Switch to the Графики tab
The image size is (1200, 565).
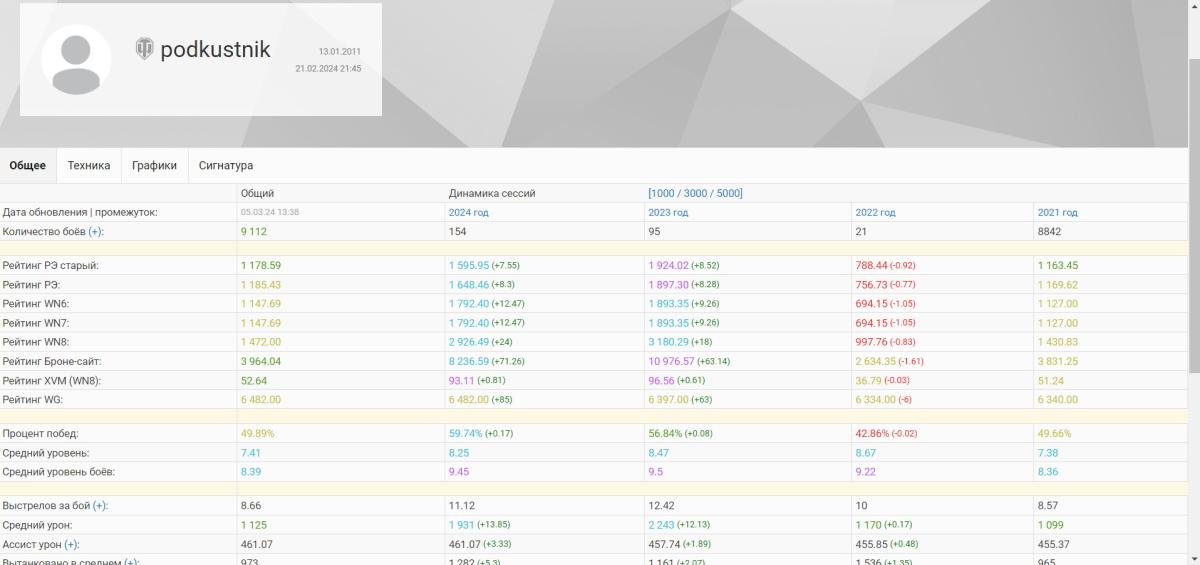154,165
